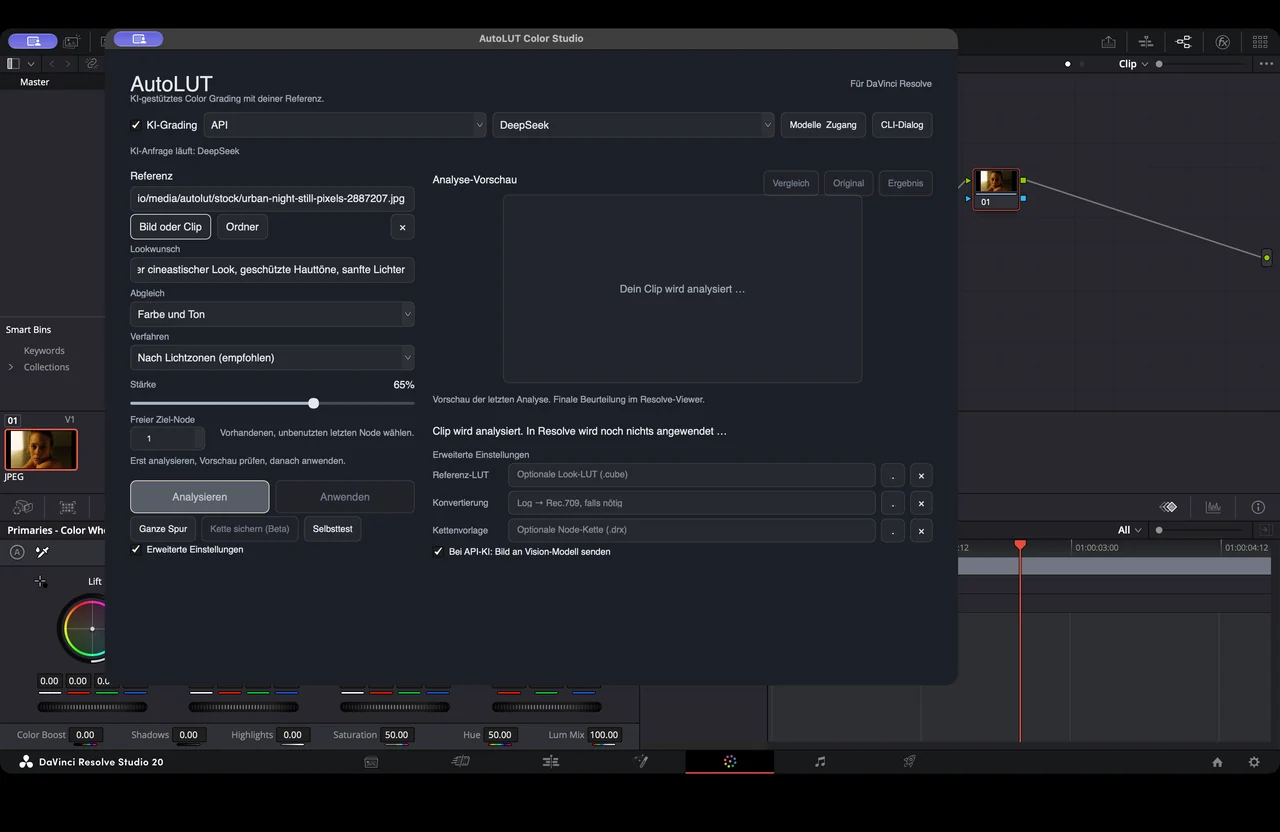Open the Fairlight music note page icon
The height and width of the screenshot is (832, 1280).
pyautogui.click(x=820, y=762)
